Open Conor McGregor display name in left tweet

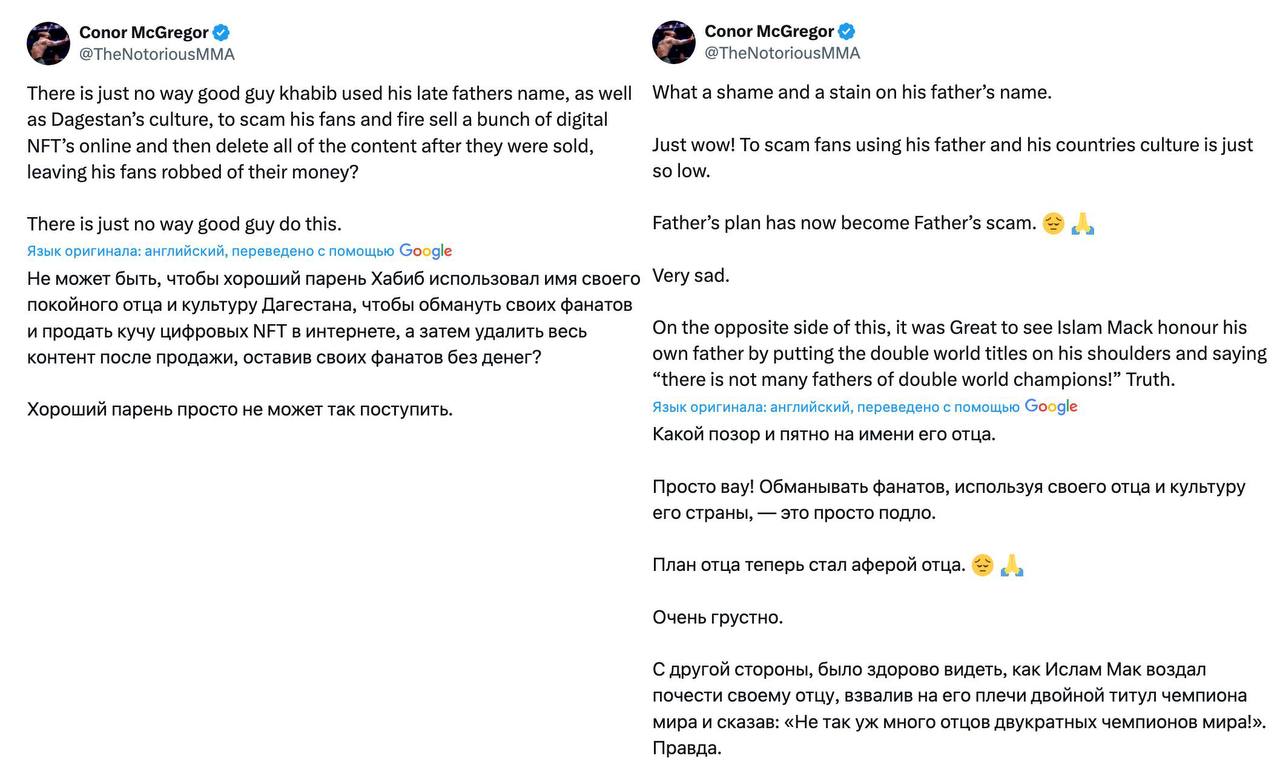(x=144, y=33)
